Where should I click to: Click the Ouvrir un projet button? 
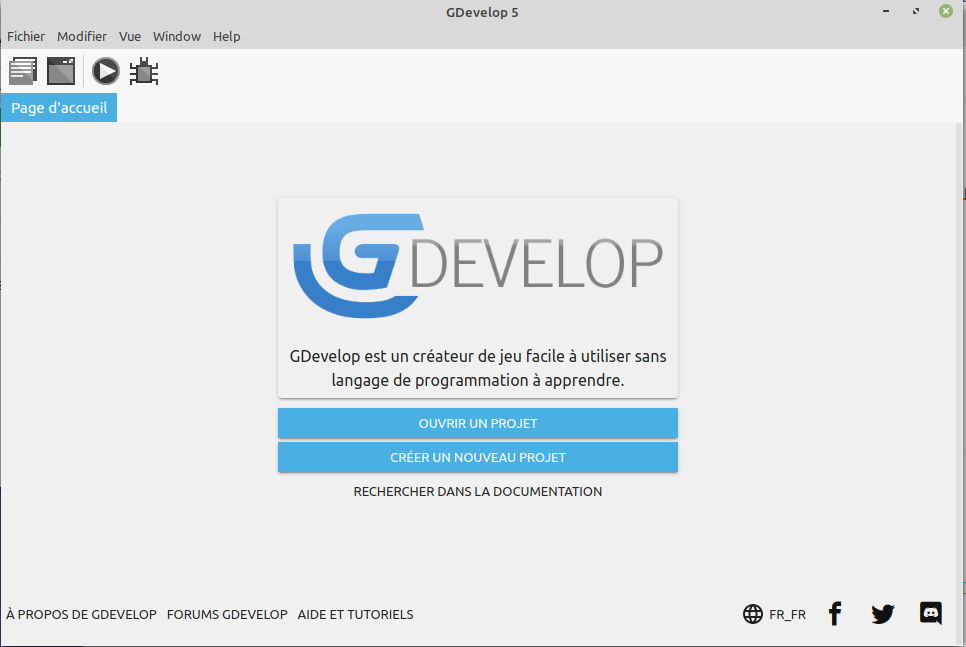[478, 423]
